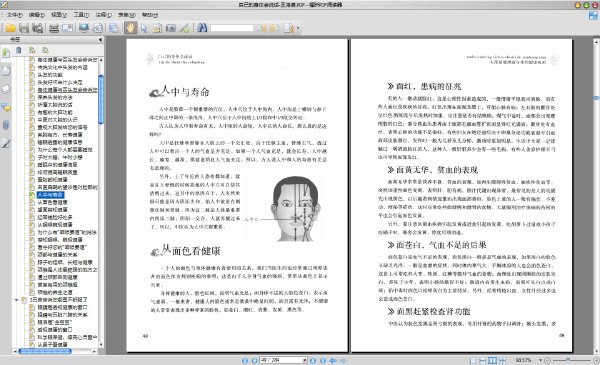The height and width of the screenshot is (365, 600).
Task: Switch to continuous page layout
Action: click(483, 360)
